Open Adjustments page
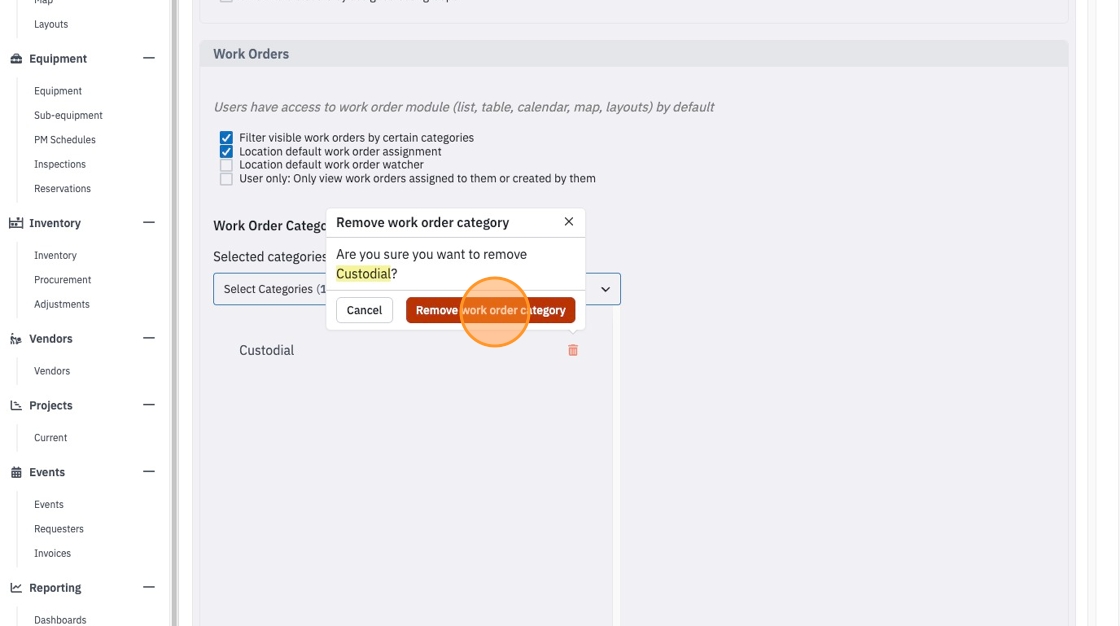 (62, 304)
